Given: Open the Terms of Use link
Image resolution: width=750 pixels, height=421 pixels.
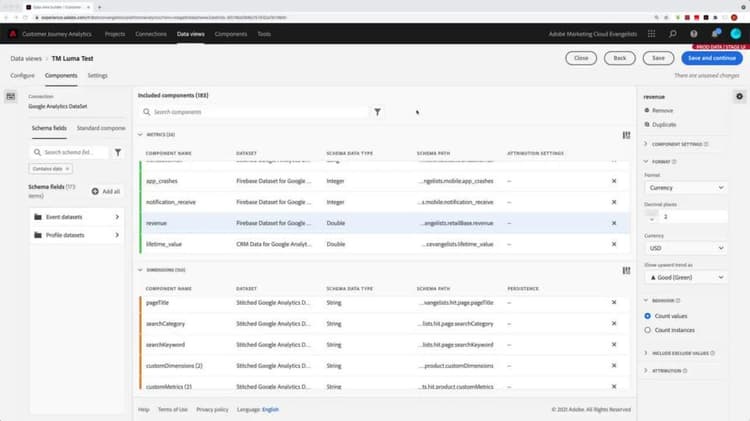Looking at the screenshot, I should [x=173, y=410].
